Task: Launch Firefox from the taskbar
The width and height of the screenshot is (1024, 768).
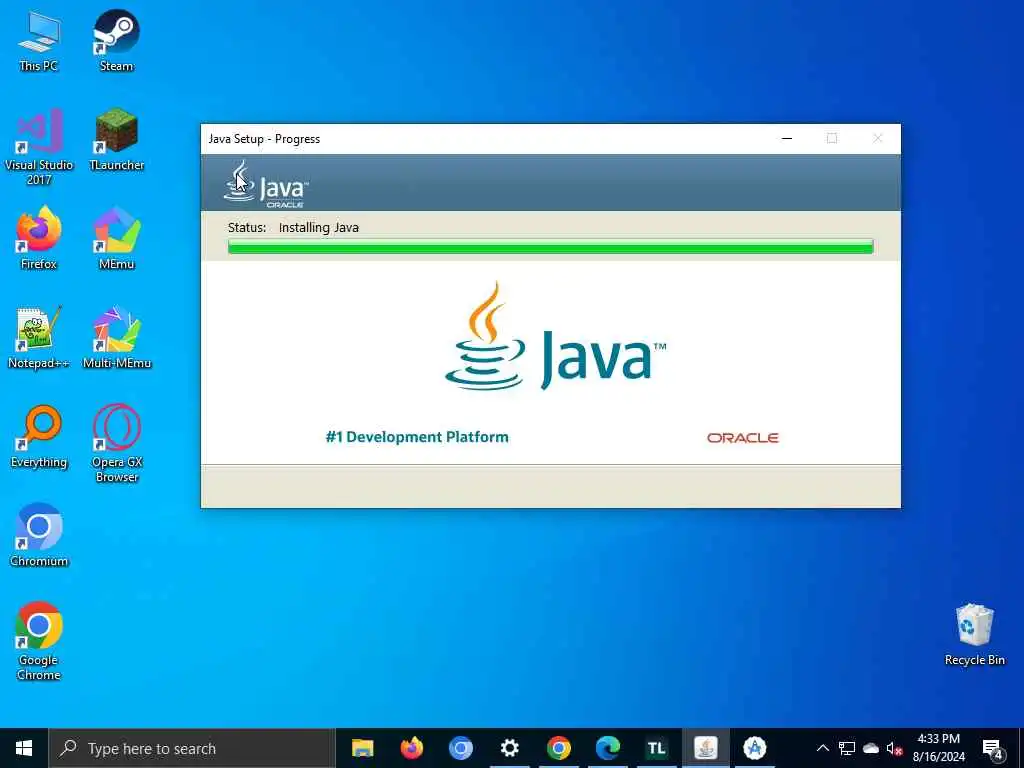Action: 411,748
